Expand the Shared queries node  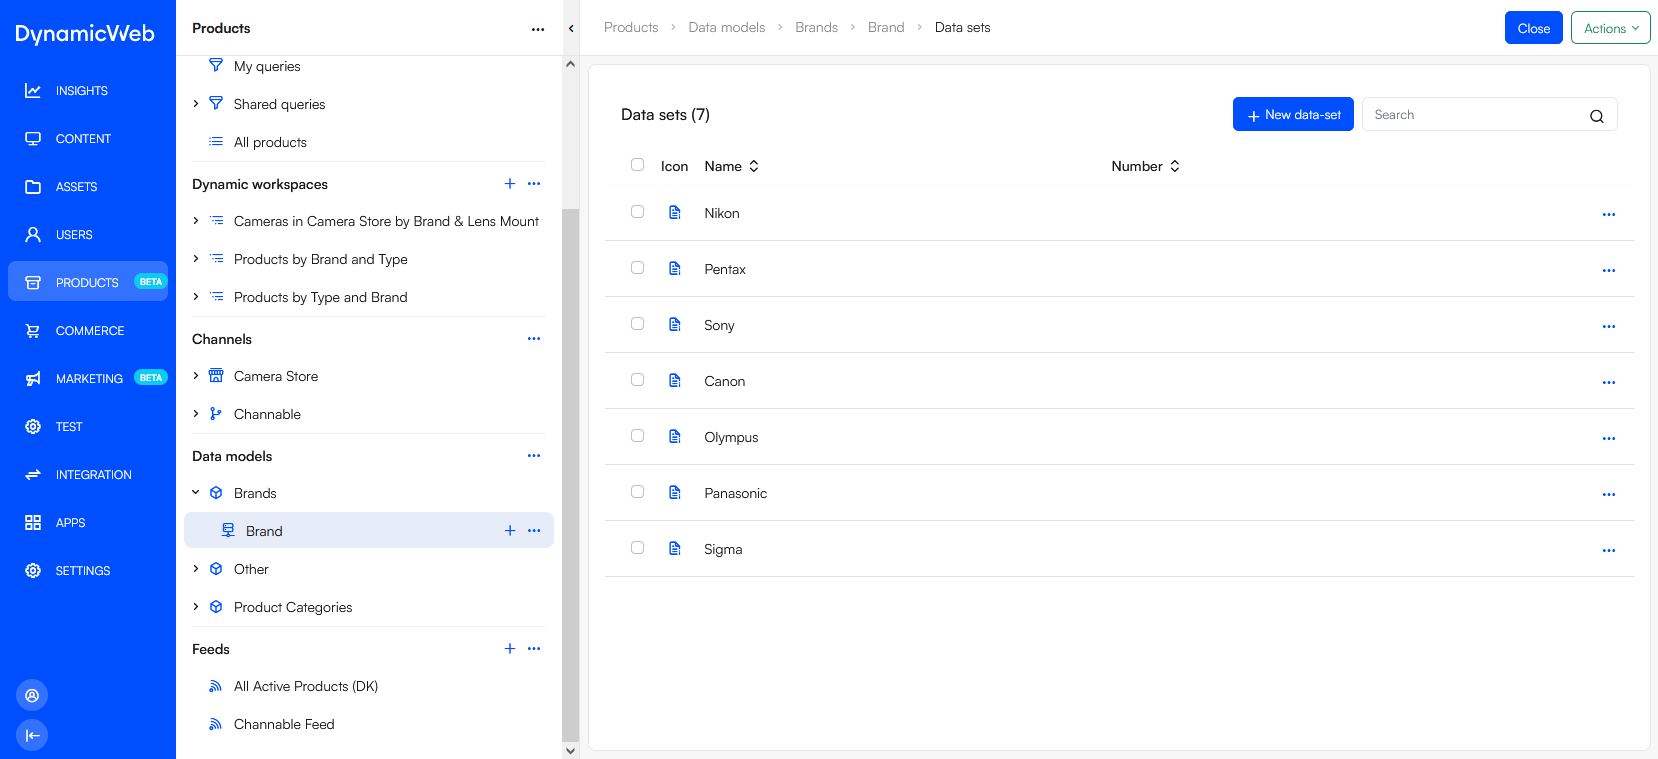[x=196, y=104]
